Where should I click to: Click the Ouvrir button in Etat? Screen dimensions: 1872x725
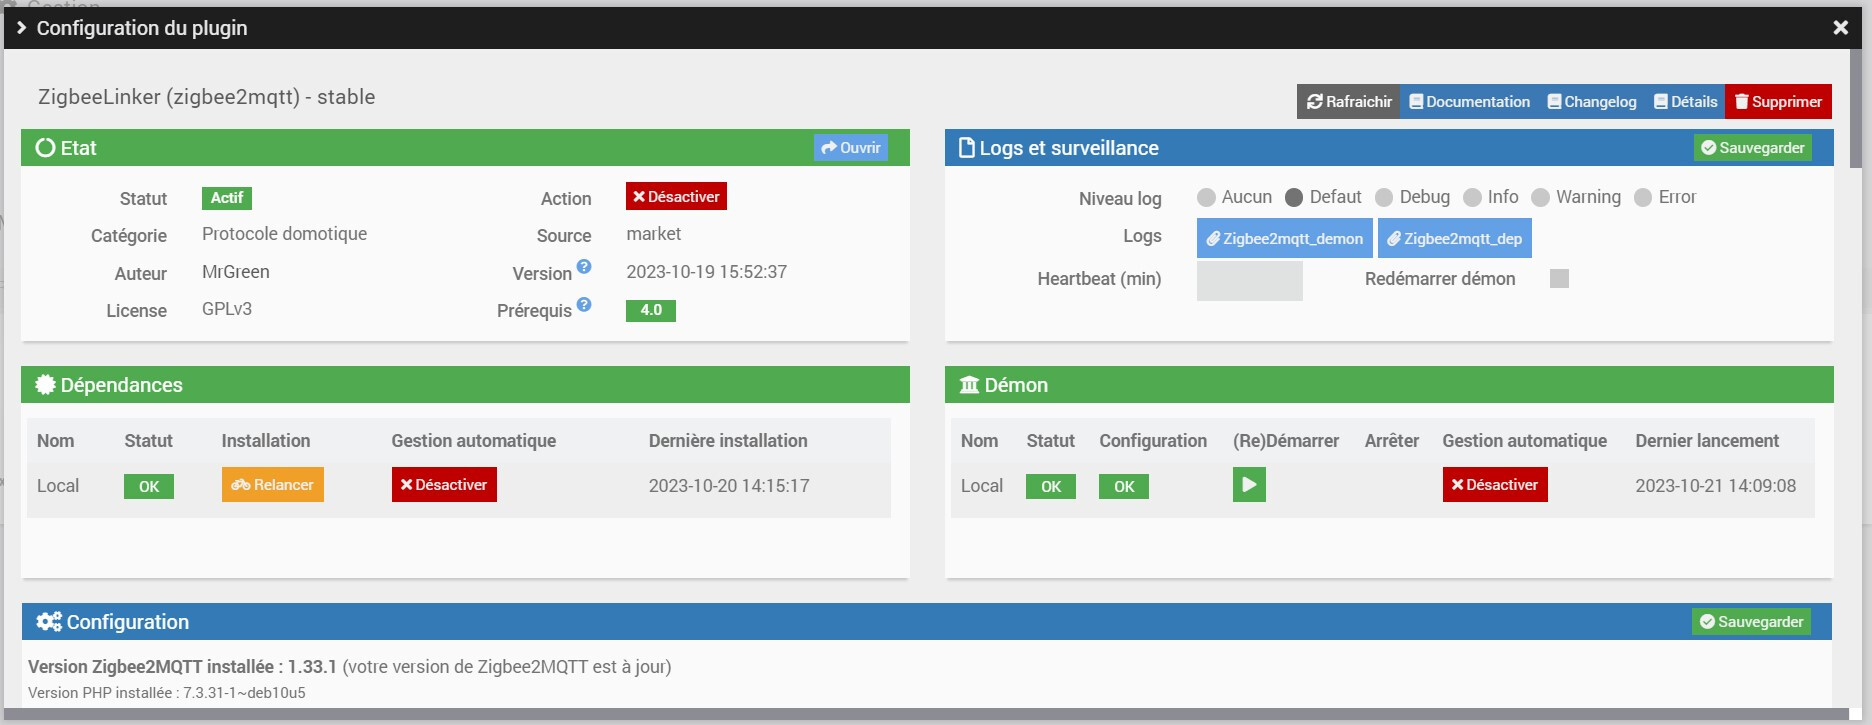point(851,148)
